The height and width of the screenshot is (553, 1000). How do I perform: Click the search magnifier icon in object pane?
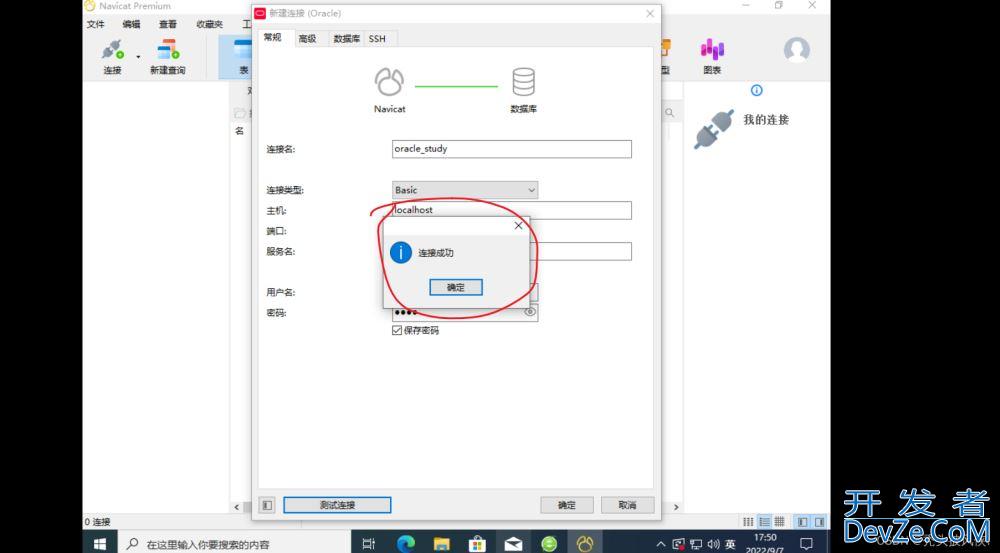(x=669, y=113)
